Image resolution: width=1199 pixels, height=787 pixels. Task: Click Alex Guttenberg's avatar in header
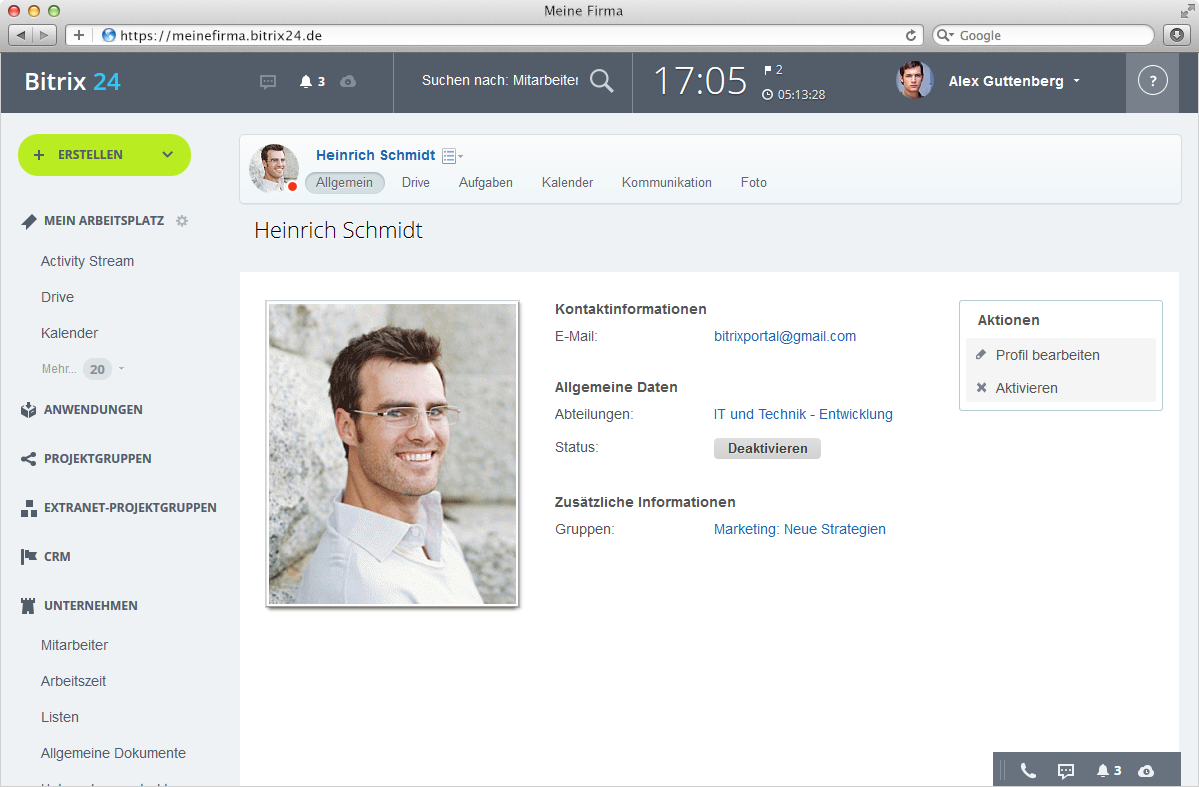[915, 80]
